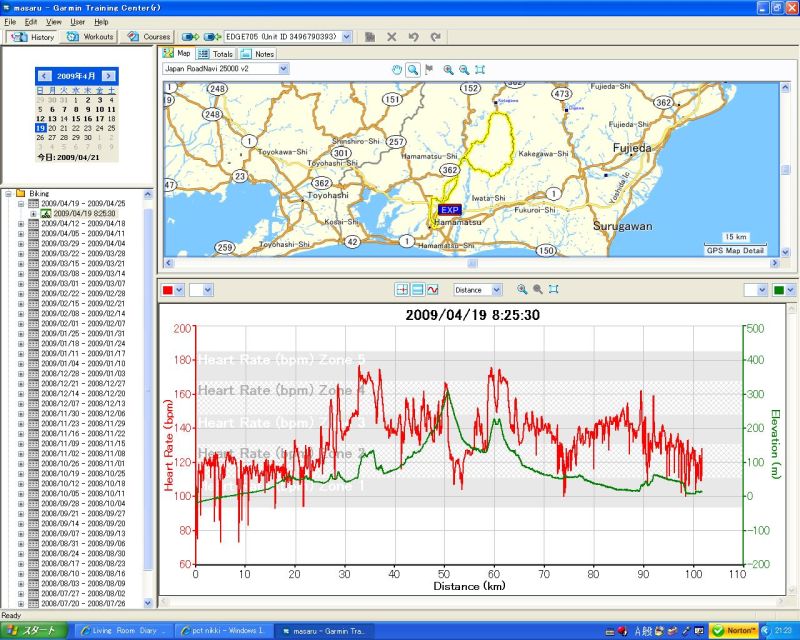Zoom out on the map
The height and width of the screenshot is (640, 800).
464,69
